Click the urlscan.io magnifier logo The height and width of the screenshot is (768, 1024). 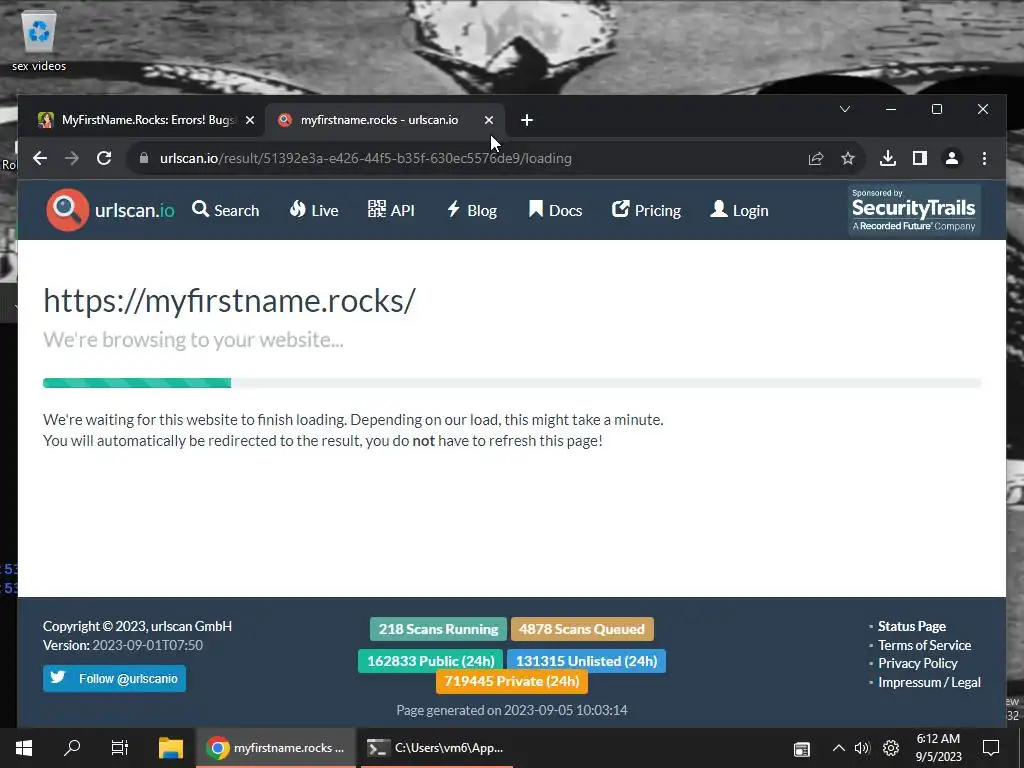click(67, 210)
